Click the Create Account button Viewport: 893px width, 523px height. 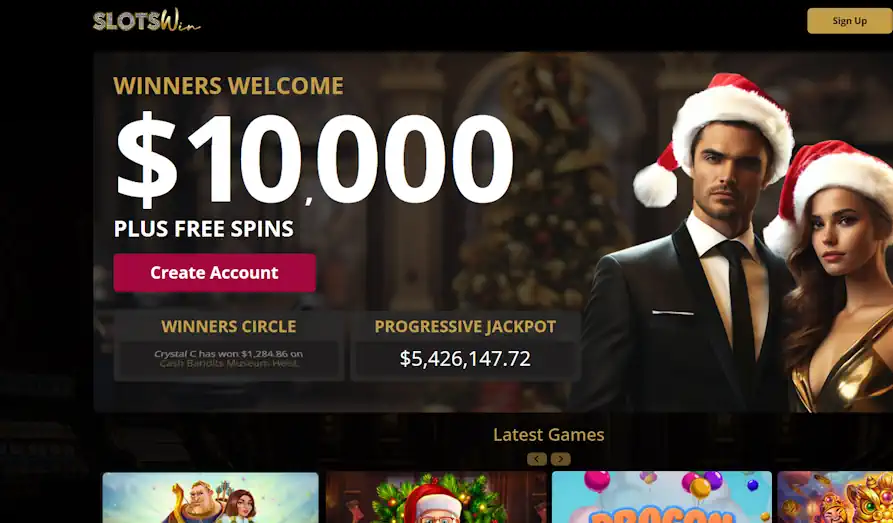click(x=215, y=272)
